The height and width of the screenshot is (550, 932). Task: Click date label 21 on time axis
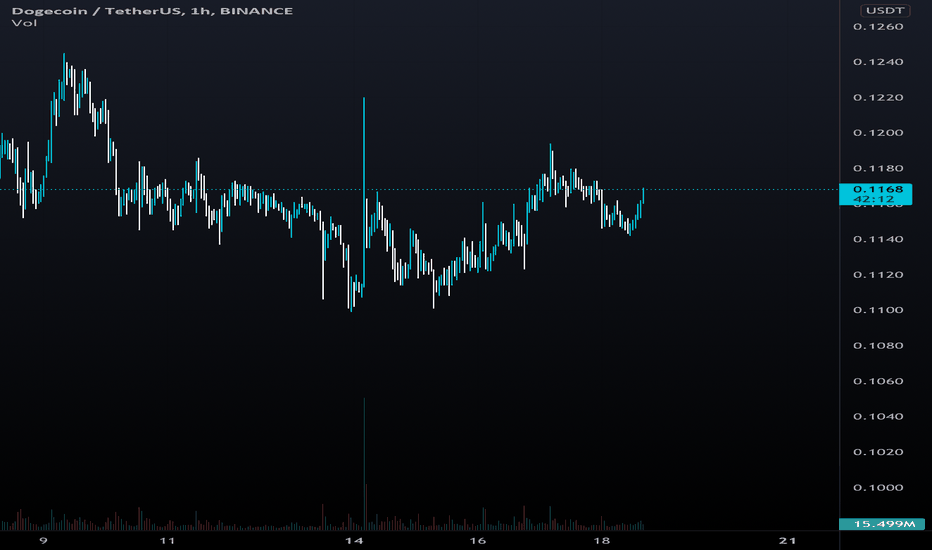(788, 540)
